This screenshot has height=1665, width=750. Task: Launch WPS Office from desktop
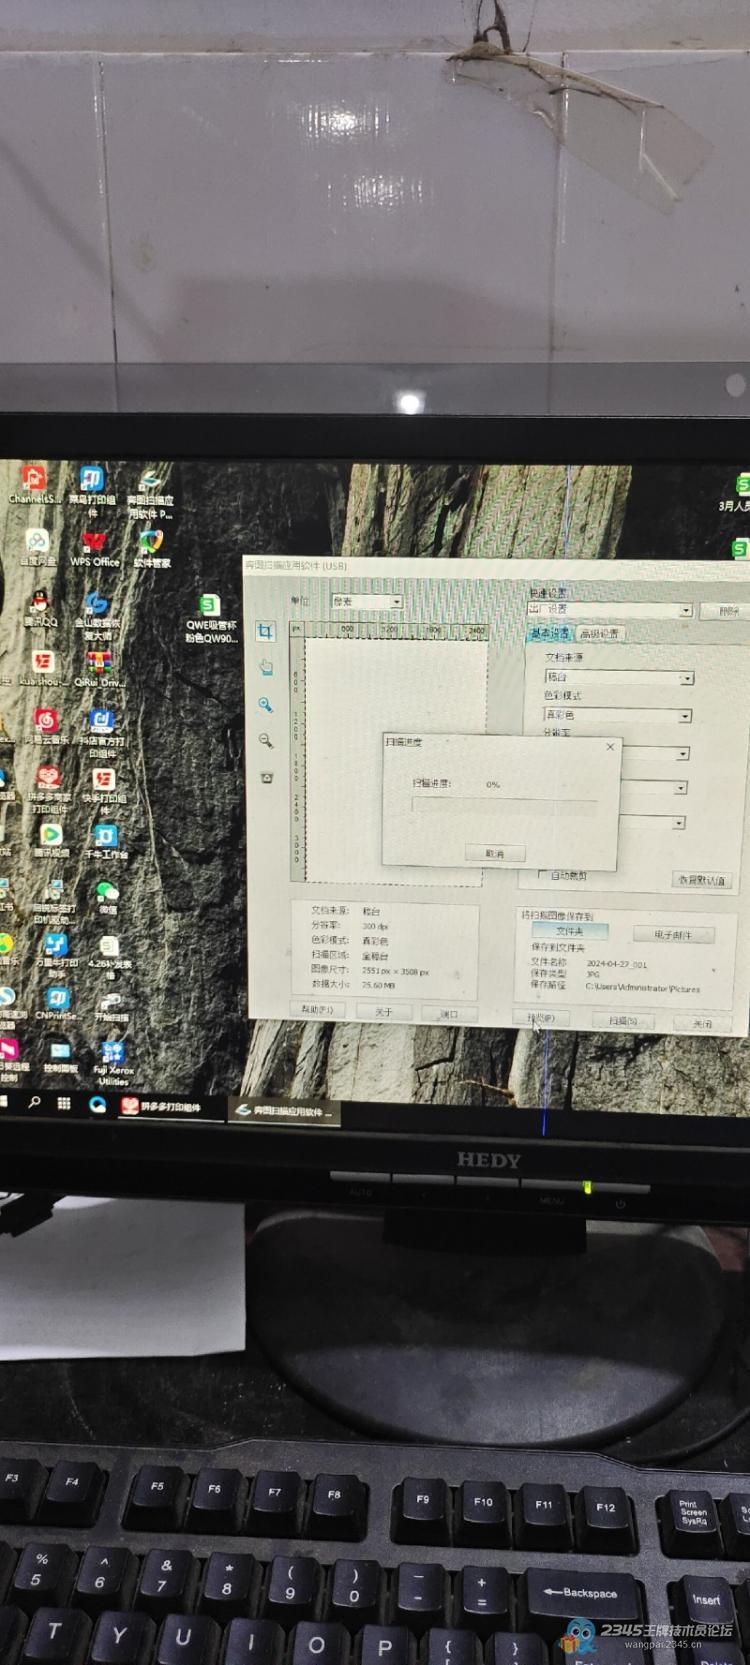click(x=94, y=549)
